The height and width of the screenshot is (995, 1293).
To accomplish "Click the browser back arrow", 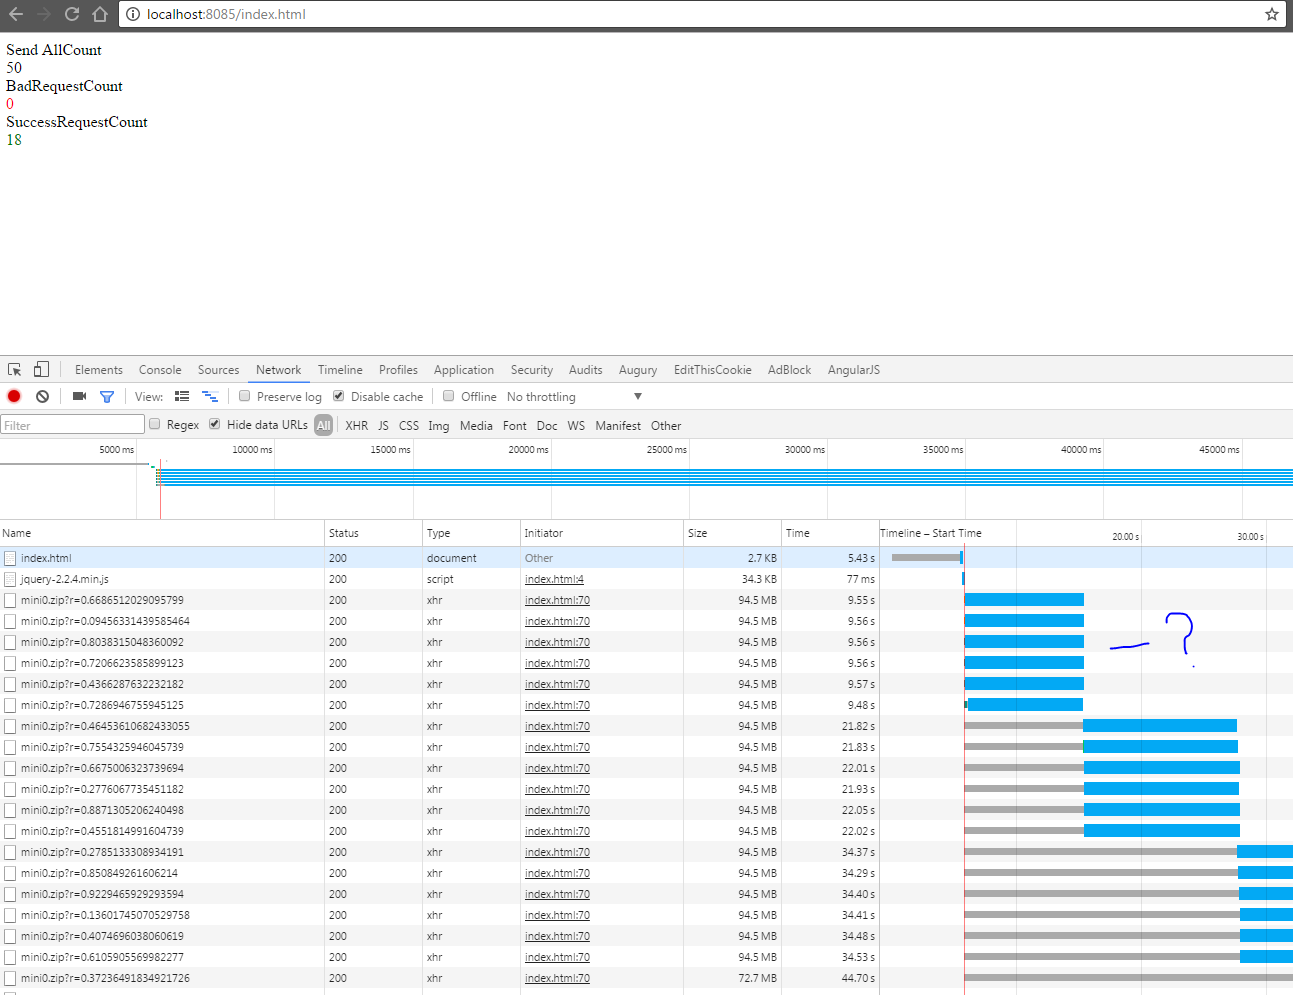I will click(16, 14).
